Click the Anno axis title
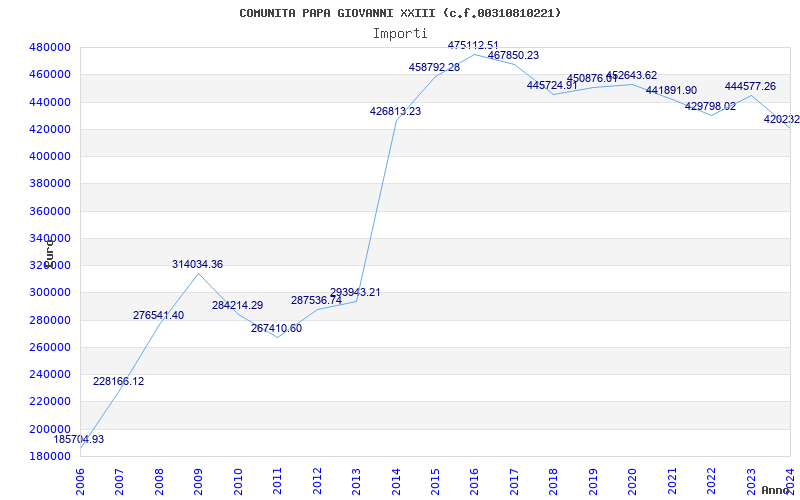The height and width of the screenshot is (500, 800). point(776,490)
